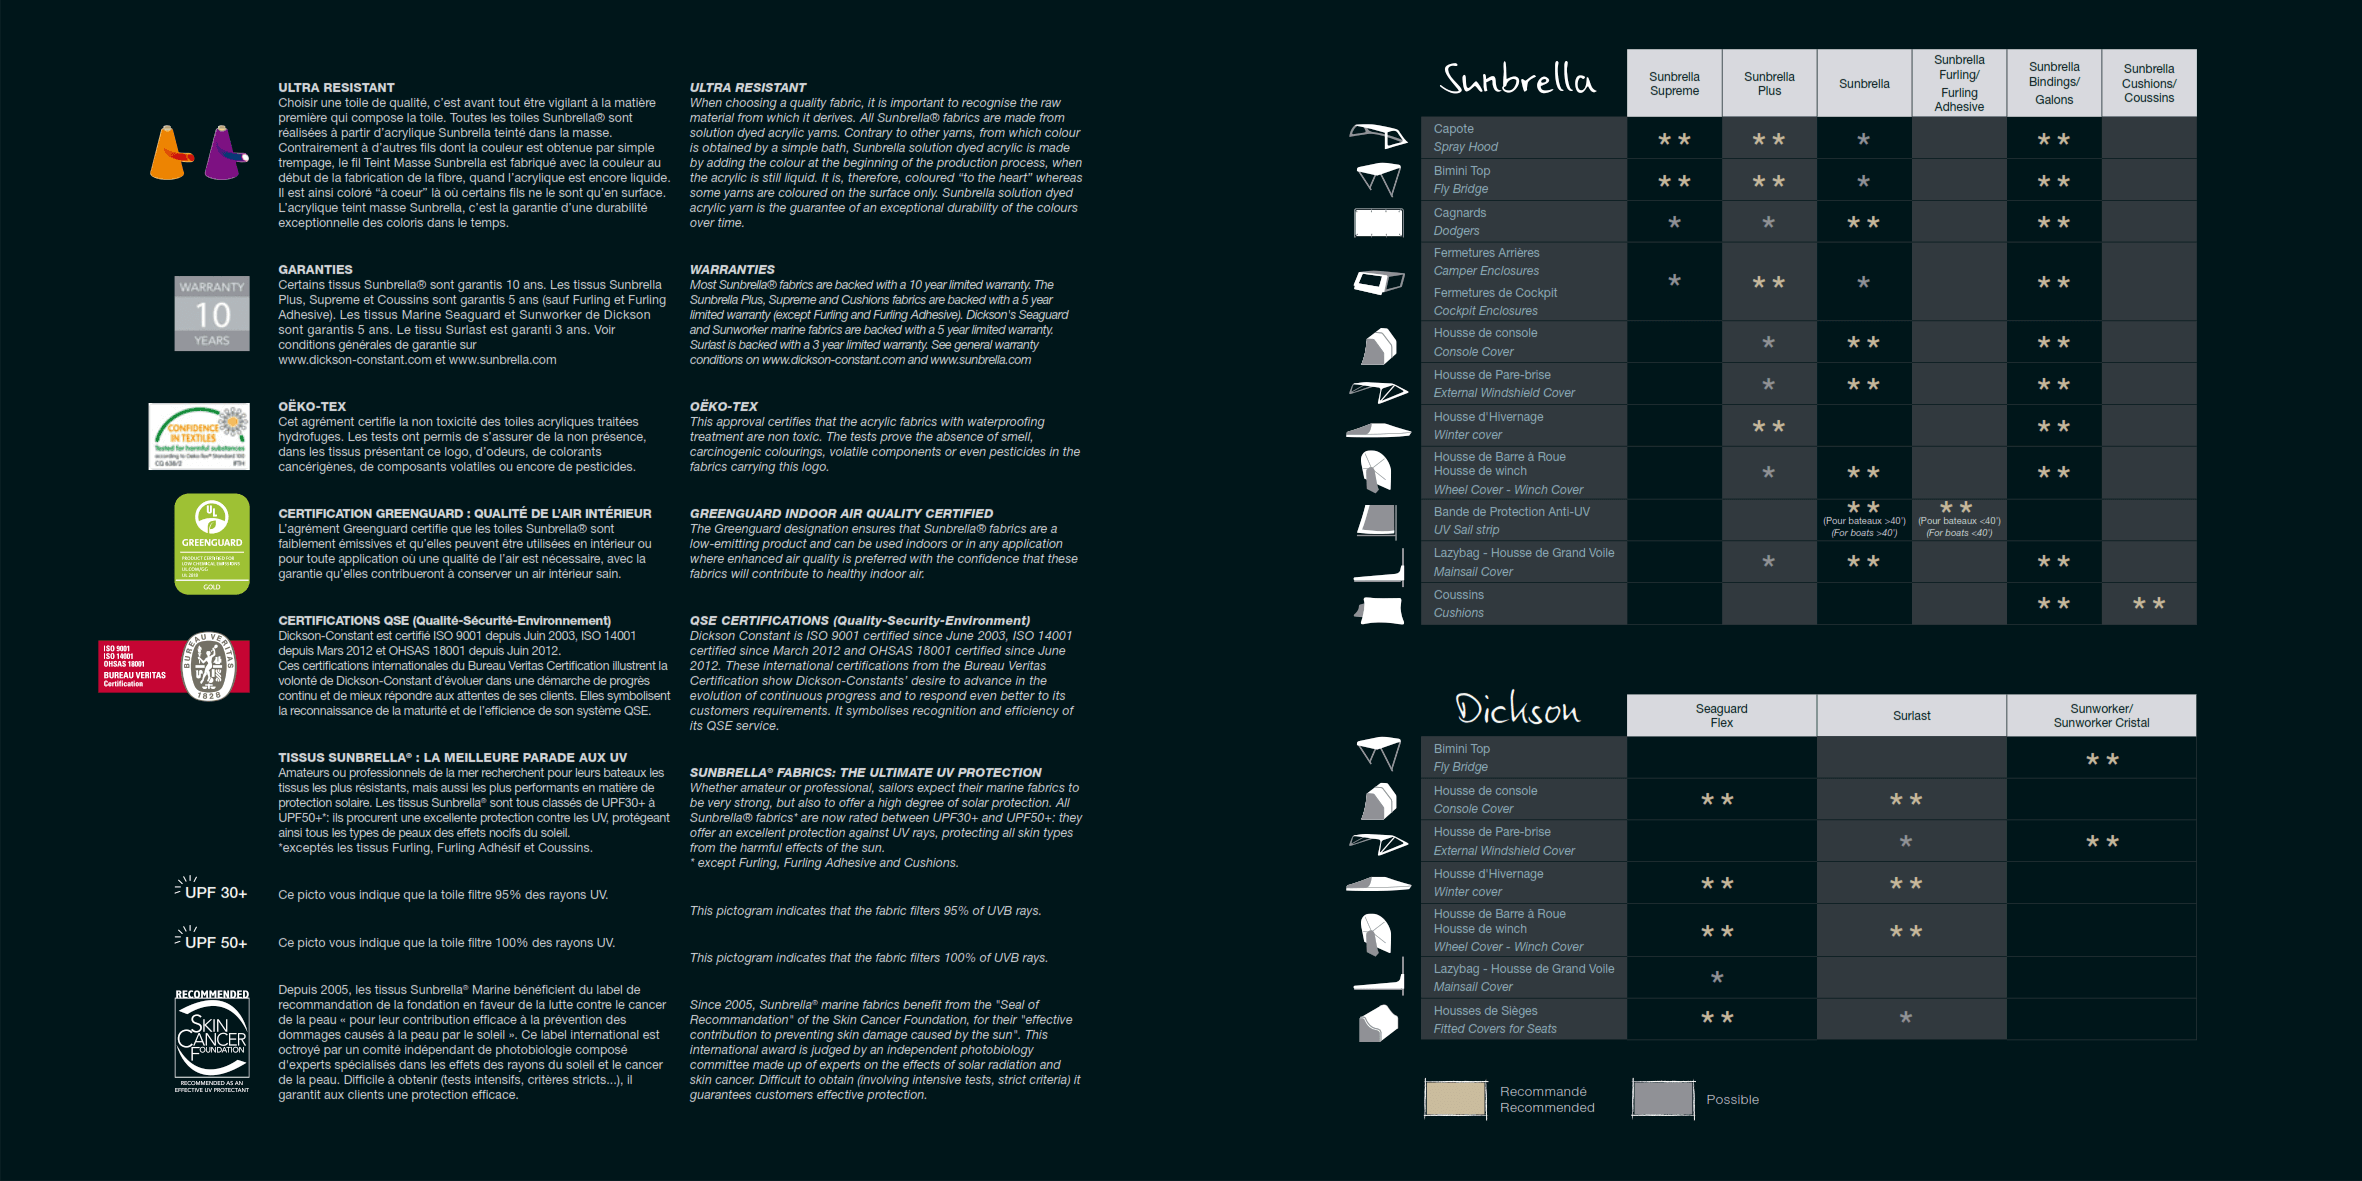Click the UV Sail Strip icon
The image size is (2362, 1181).
pyautogui.click(x=1378, y=521)
